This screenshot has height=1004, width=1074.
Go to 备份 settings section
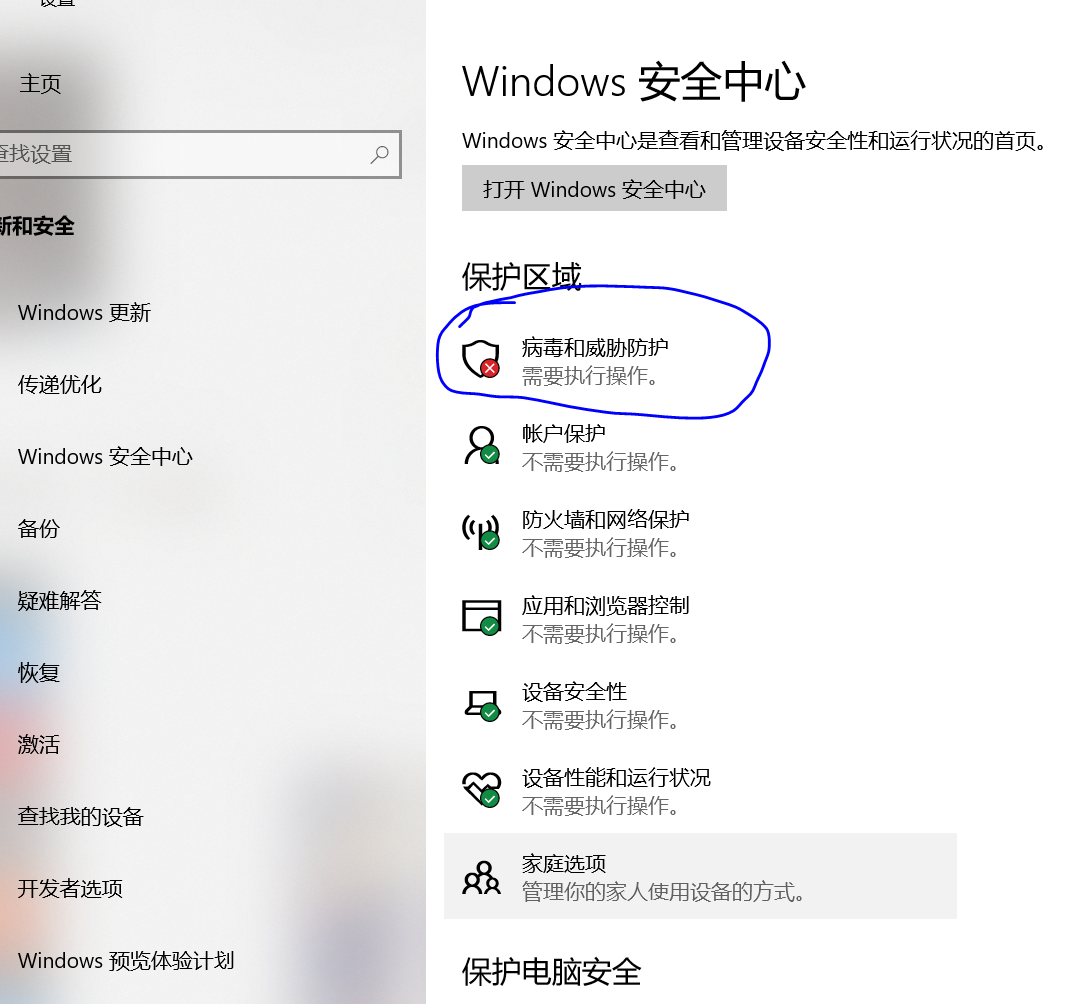pos(38,528)
